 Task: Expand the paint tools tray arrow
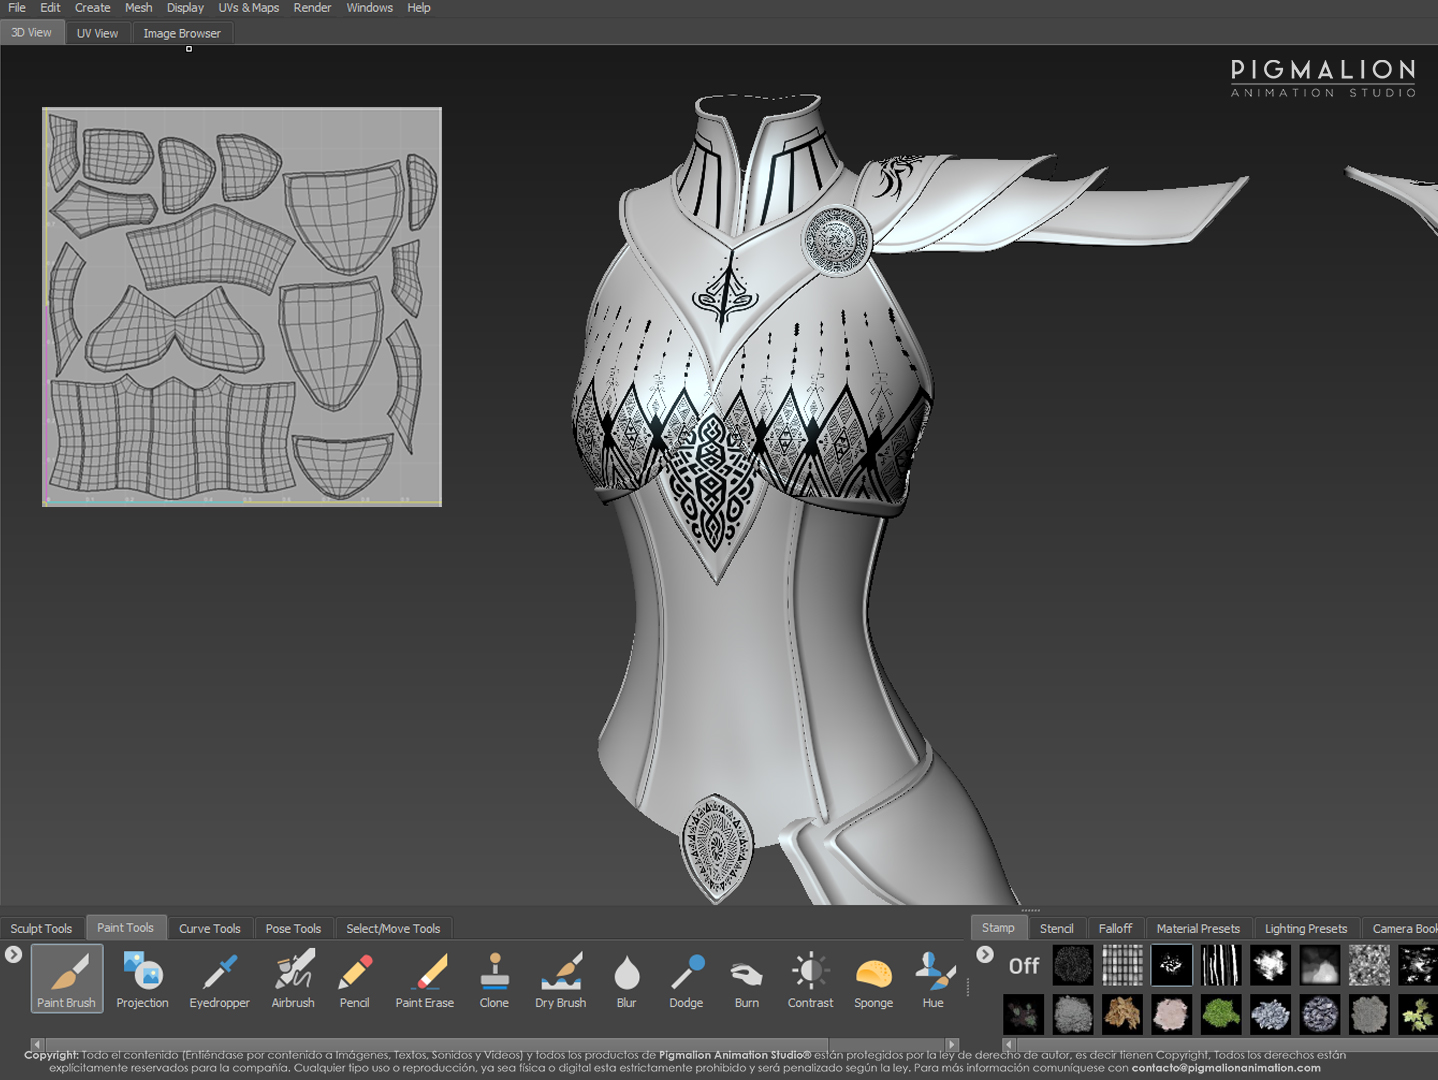point(13,954)
